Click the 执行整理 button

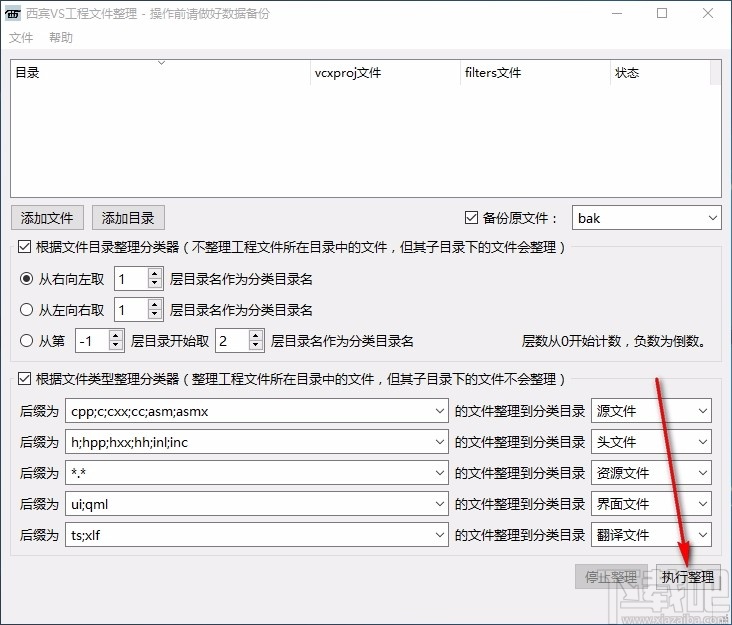[688, 577]
